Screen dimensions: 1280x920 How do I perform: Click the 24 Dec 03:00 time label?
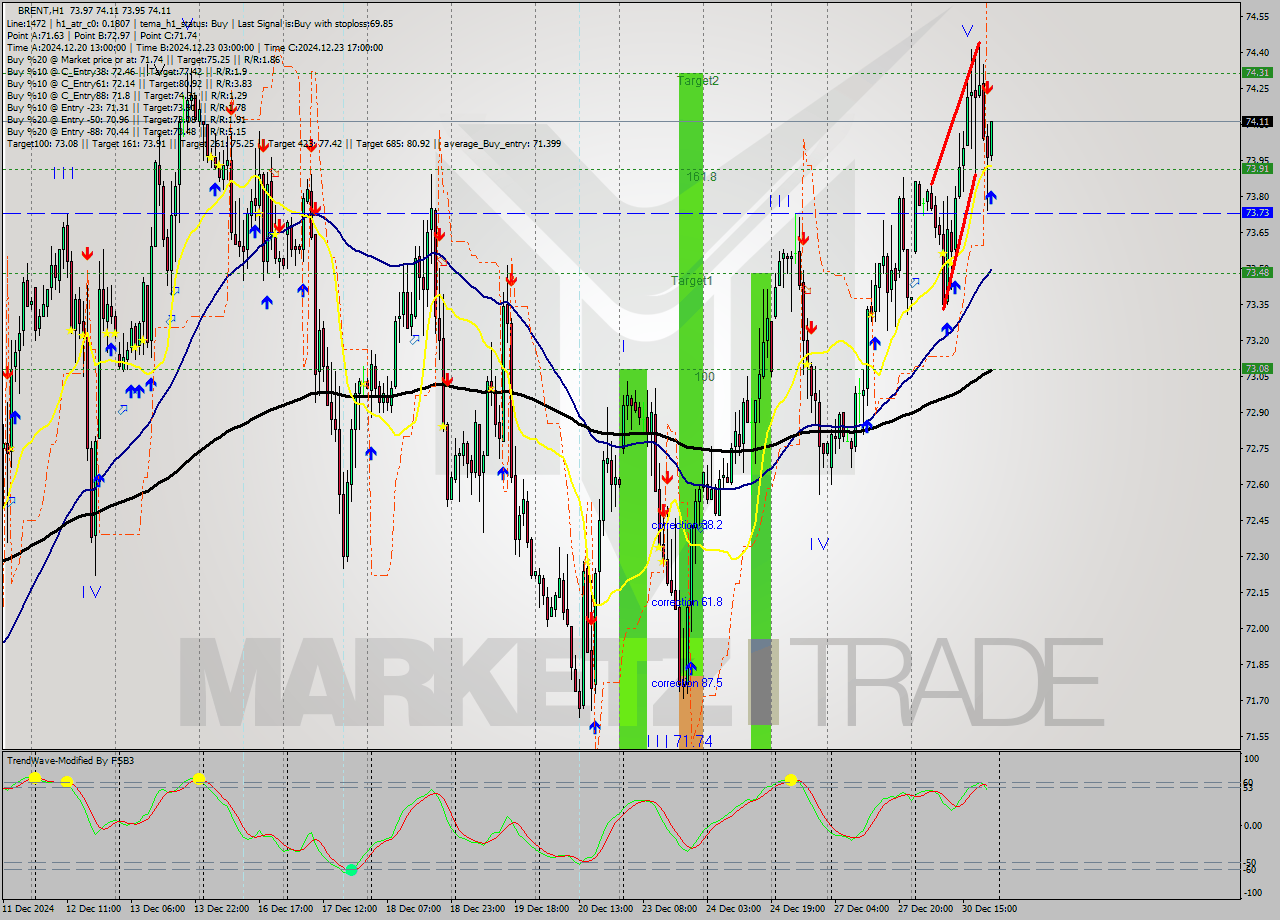[x=734, y=909]
